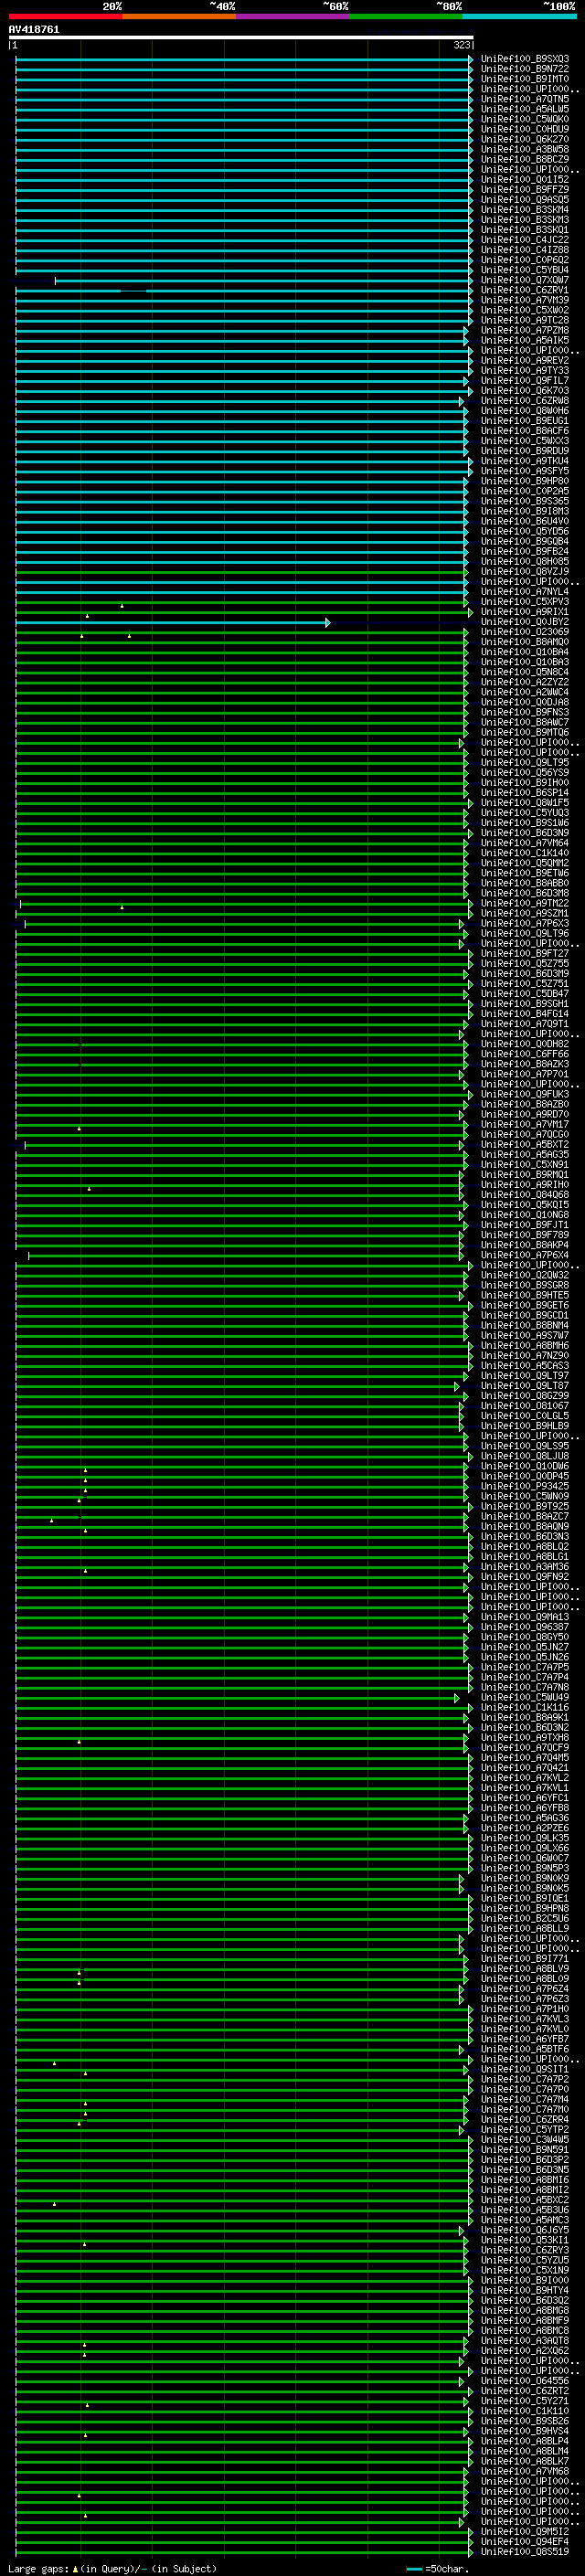Open hit UniRef100_A7QTN5
This screenshot has width=585, height=2576.
tap(525, 99)
